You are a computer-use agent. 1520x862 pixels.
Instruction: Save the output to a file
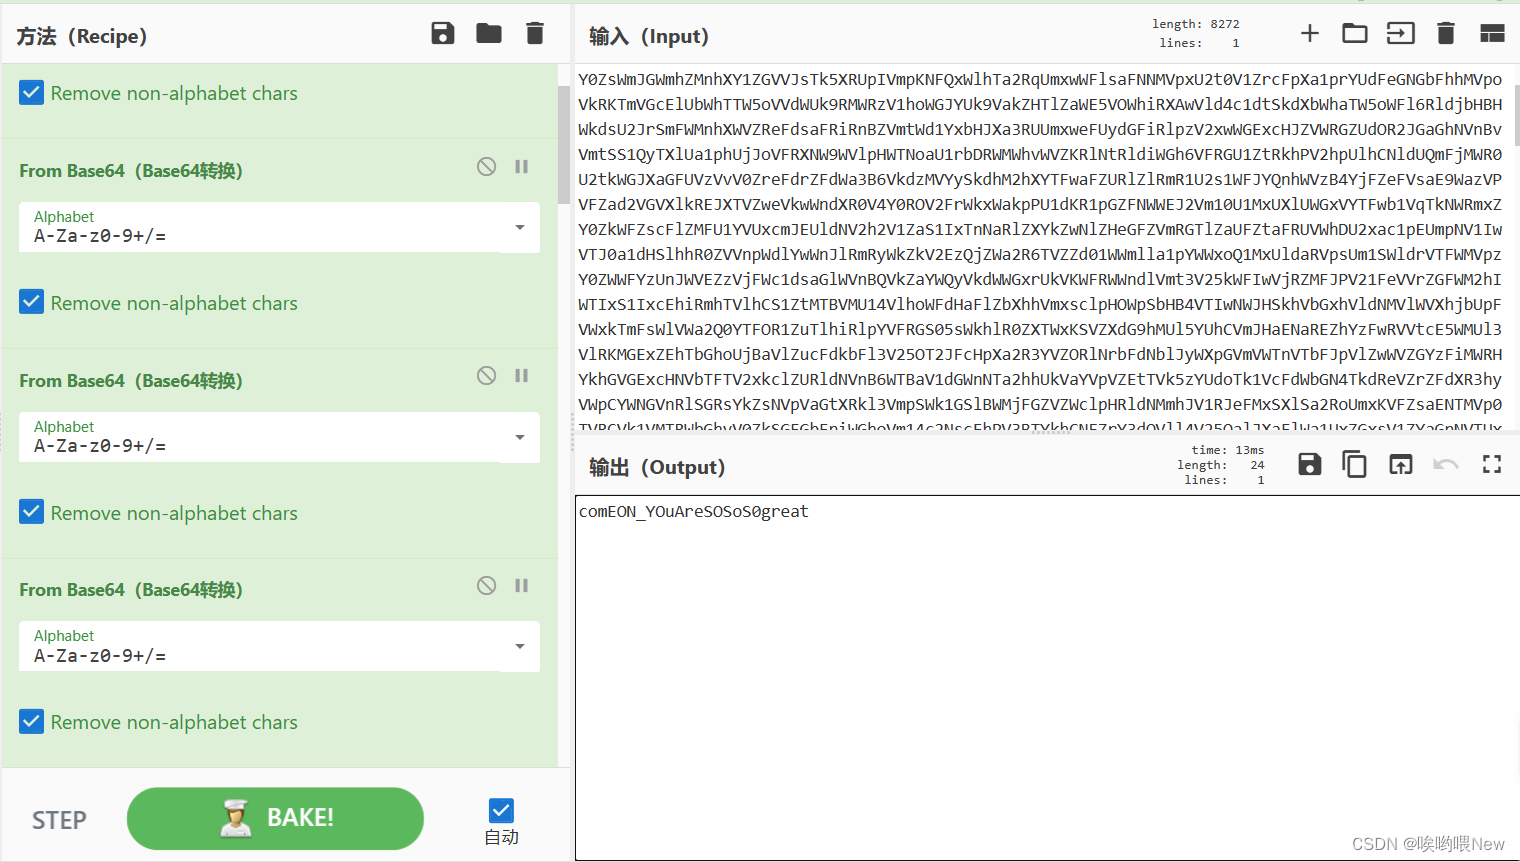coord(1310,464)
